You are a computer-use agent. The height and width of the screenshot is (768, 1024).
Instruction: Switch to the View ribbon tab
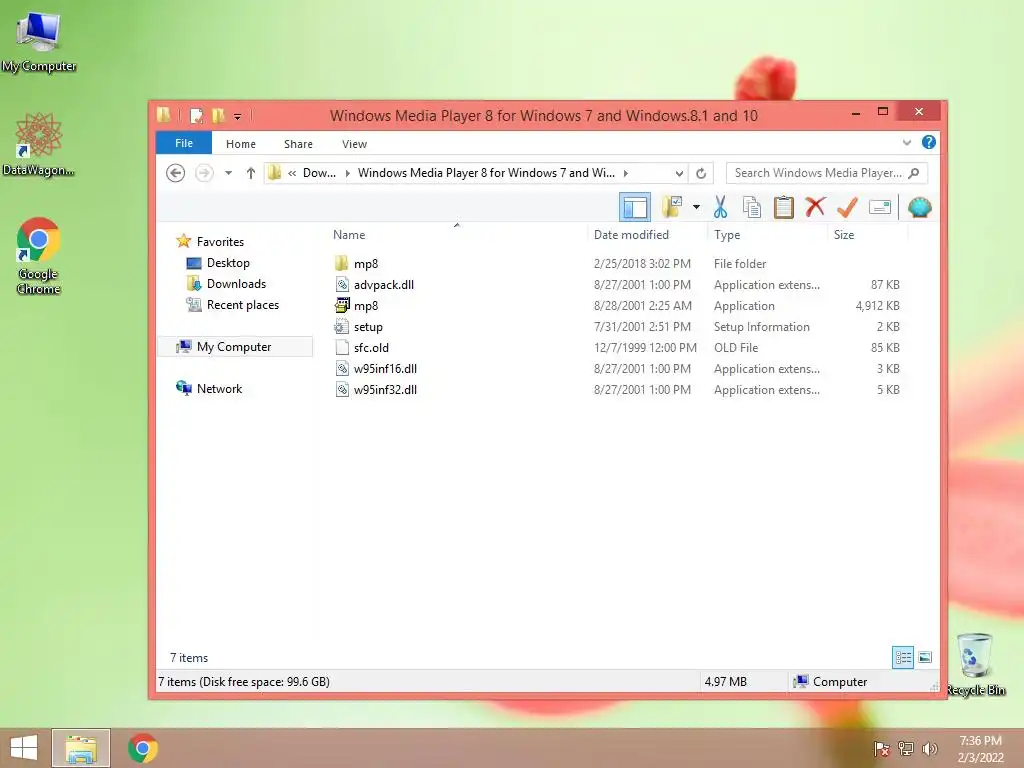355,144
